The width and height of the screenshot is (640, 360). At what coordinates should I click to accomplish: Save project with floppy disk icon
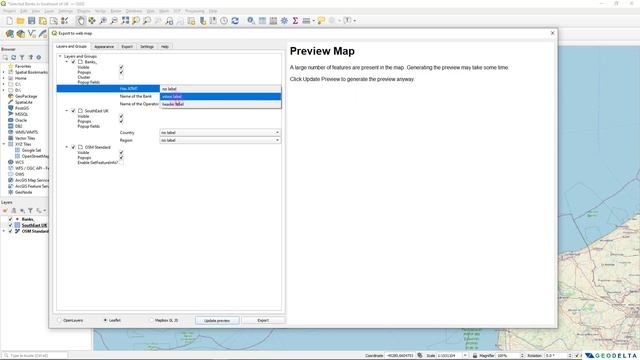[31, 21]
